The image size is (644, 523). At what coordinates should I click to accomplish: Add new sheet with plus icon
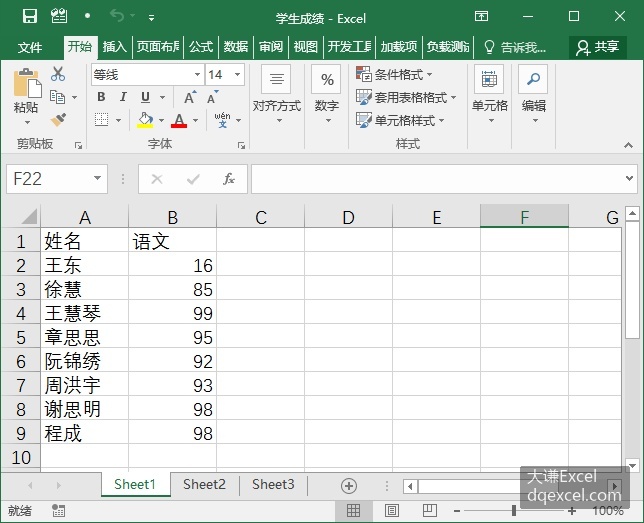pos(348,486)
